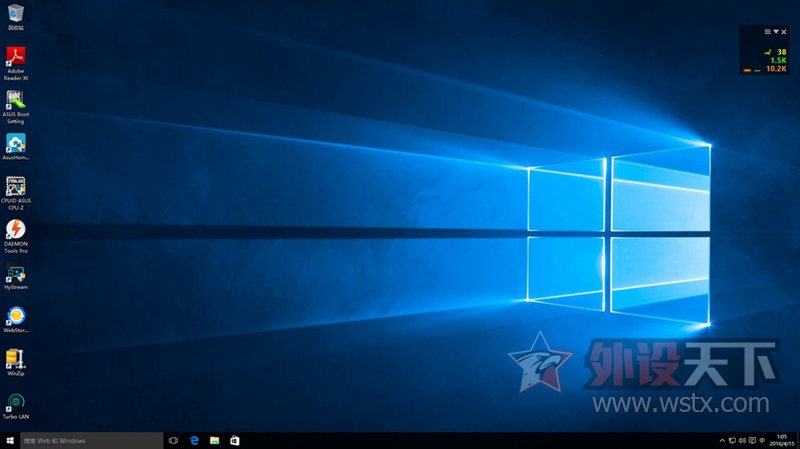Screen dimensions: 800x449
Task: Open the taskbar clock showing 1:05
Action: pyautogui.click(x=782, y=440)
